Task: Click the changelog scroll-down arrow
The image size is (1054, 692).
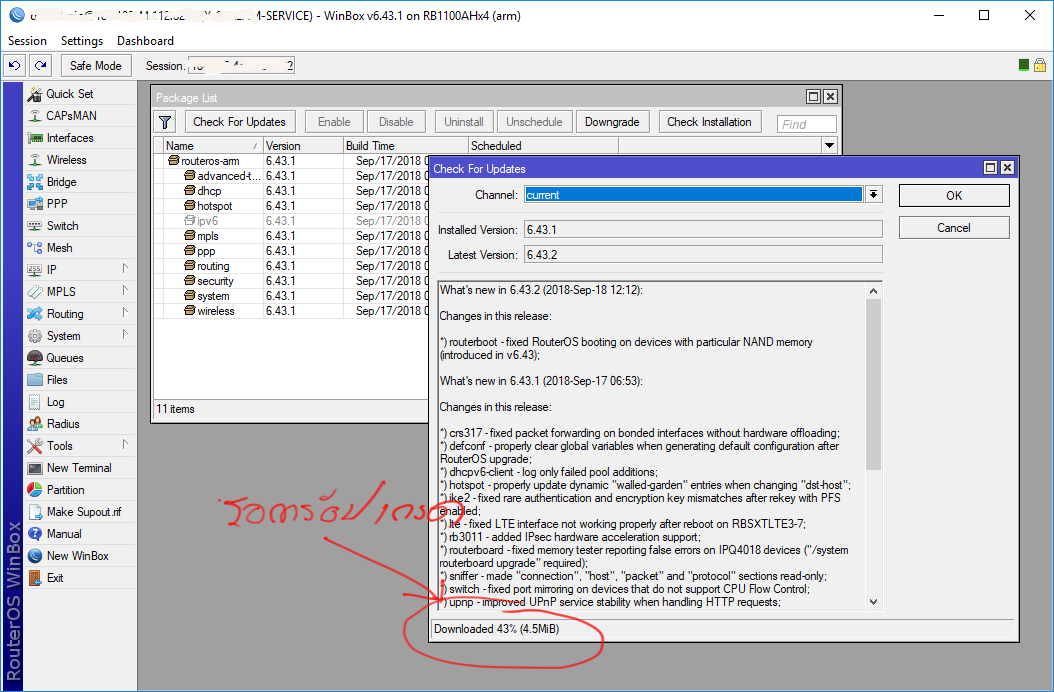Action: pyautogui.click(x=873, y=602)
